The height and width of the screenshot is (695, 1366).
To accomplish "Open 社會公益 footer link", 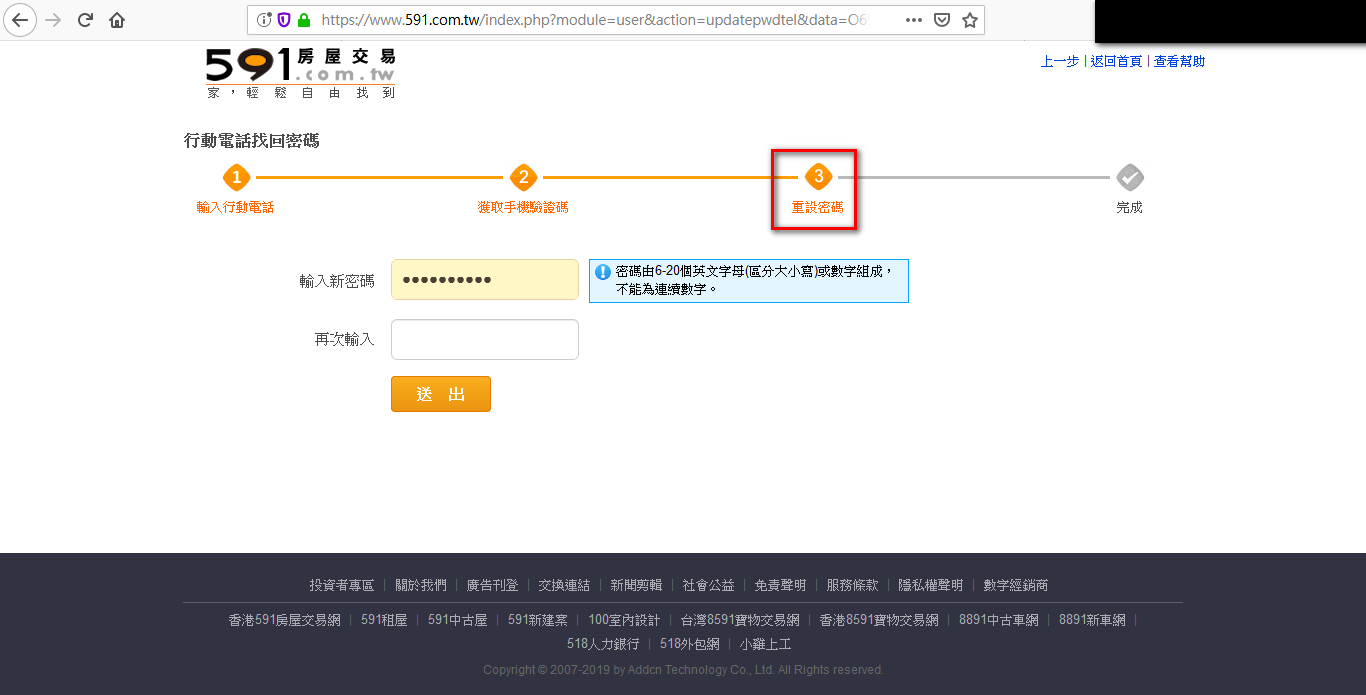I will coord(708,585).
